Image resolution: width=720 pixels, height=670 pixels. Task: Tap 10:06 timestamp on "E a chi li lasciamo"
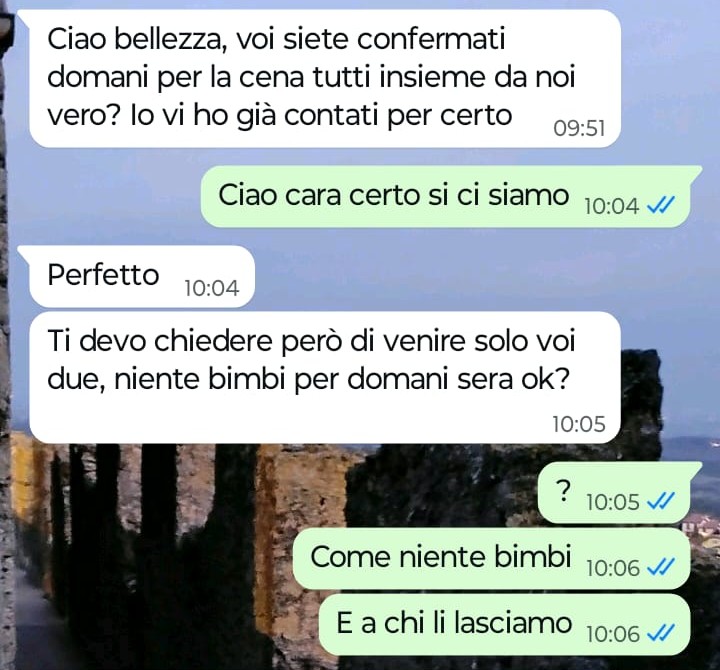[x=613, y=634]
